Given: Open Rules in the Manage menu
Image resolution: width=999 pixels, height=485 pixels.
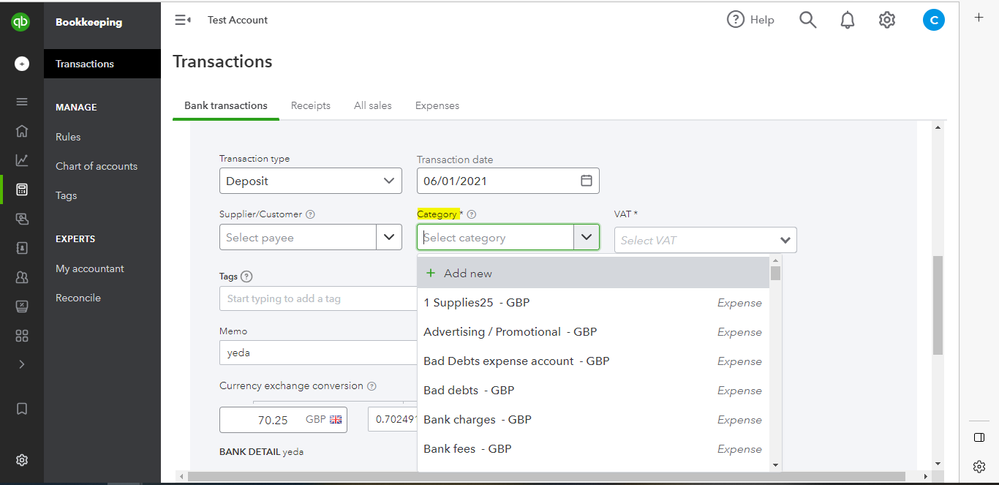Looking at the screenshot, I should (68, 137).
